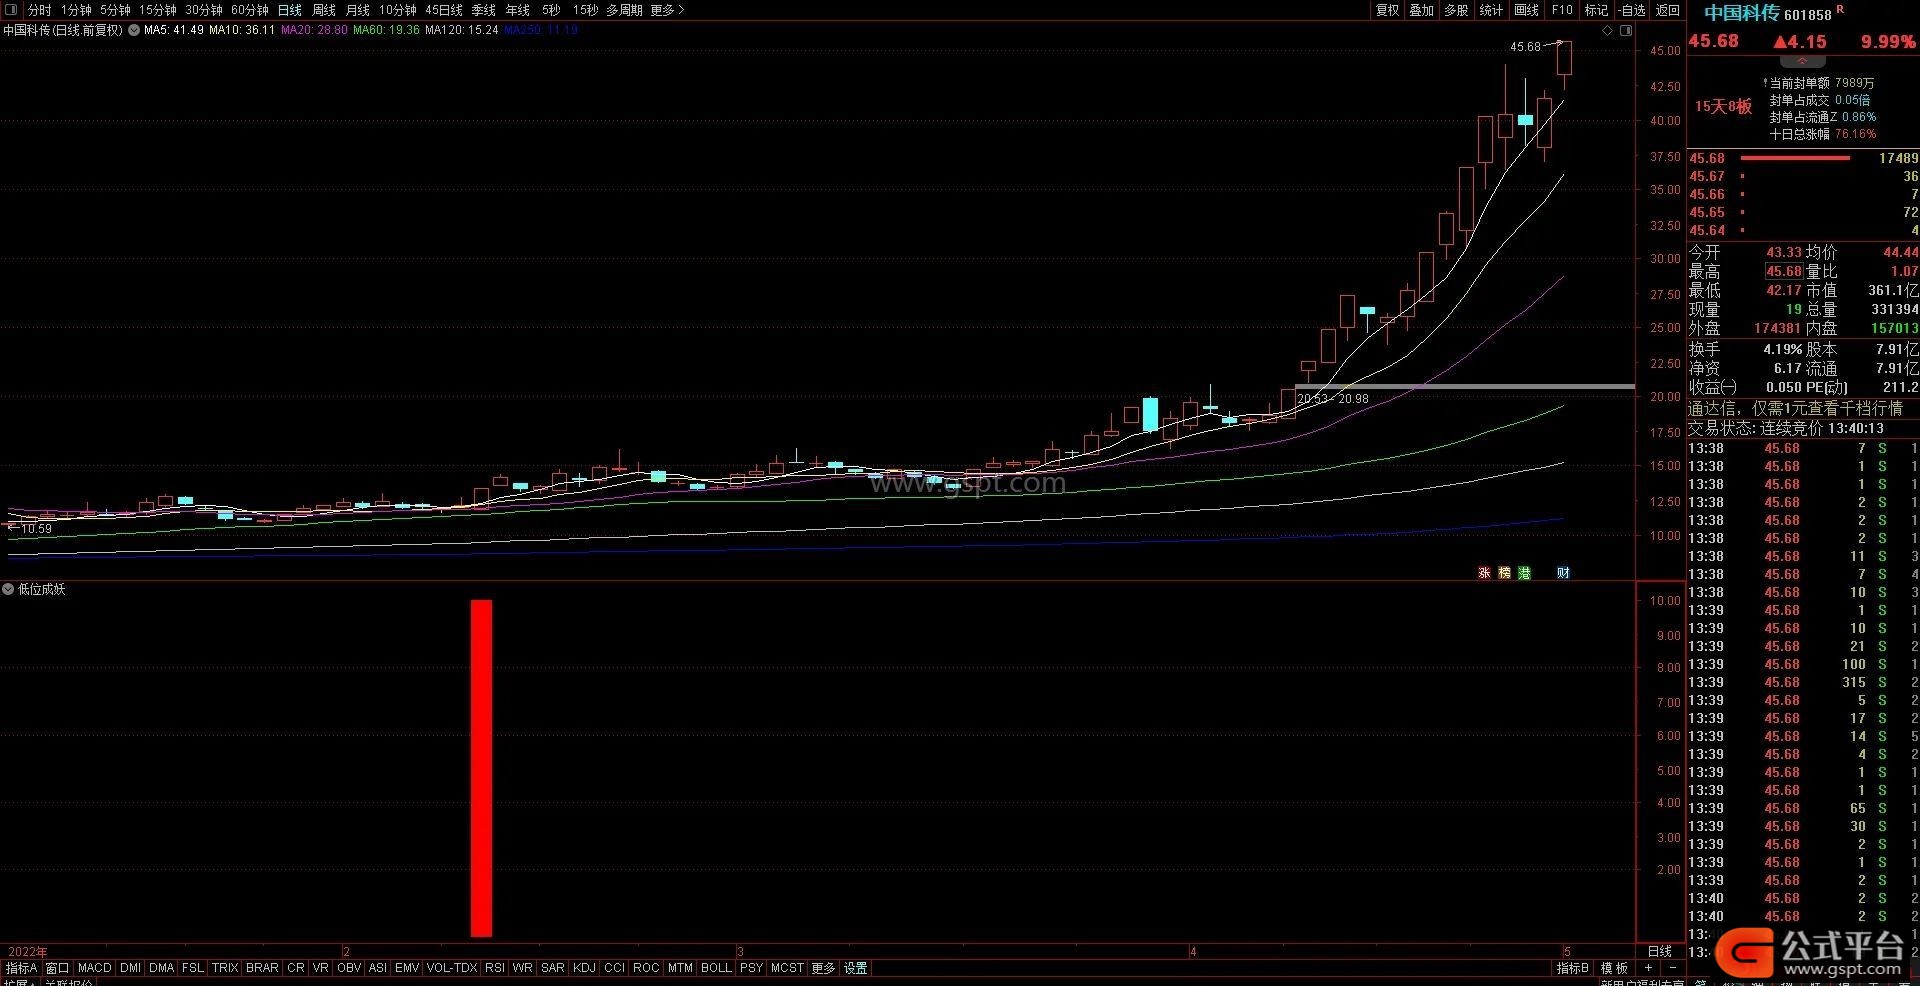Collapse the limit-up info panel chevron
The width and height of the screenshot is (1920, 986).
1803,62
